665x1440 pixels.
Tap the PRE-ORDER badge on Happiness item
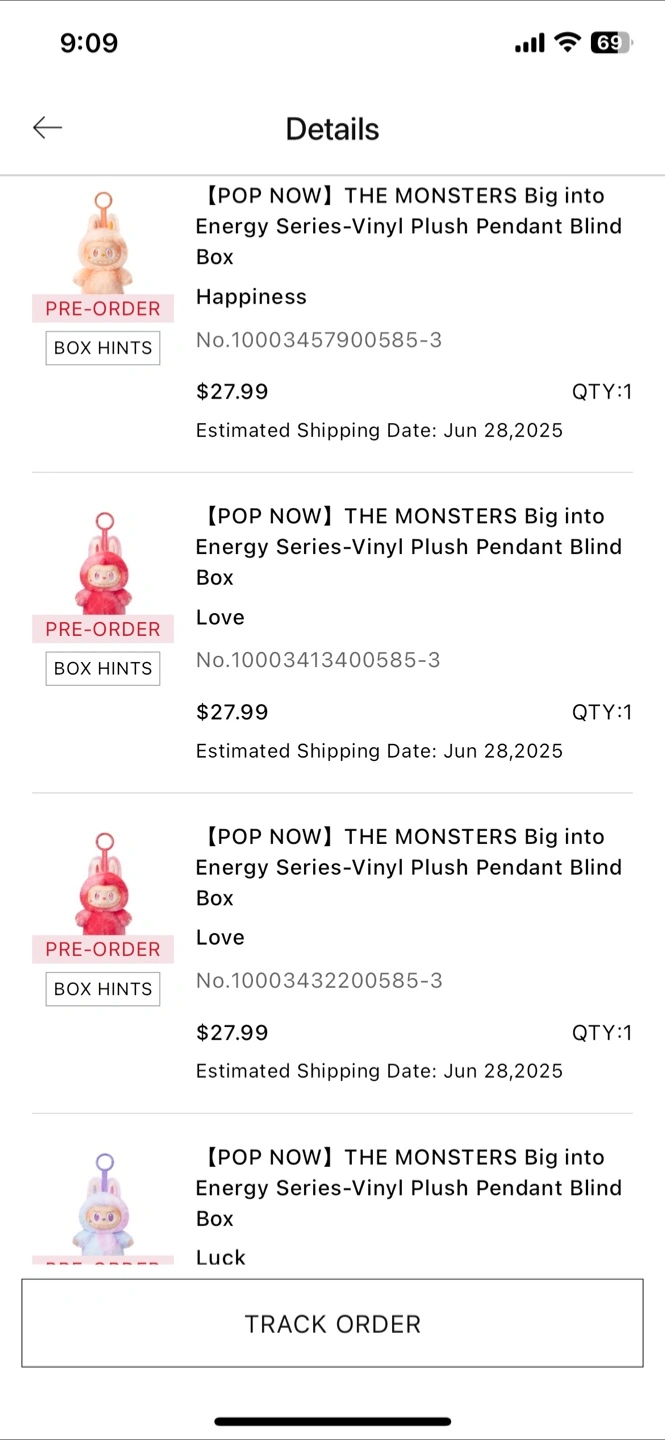103,308
